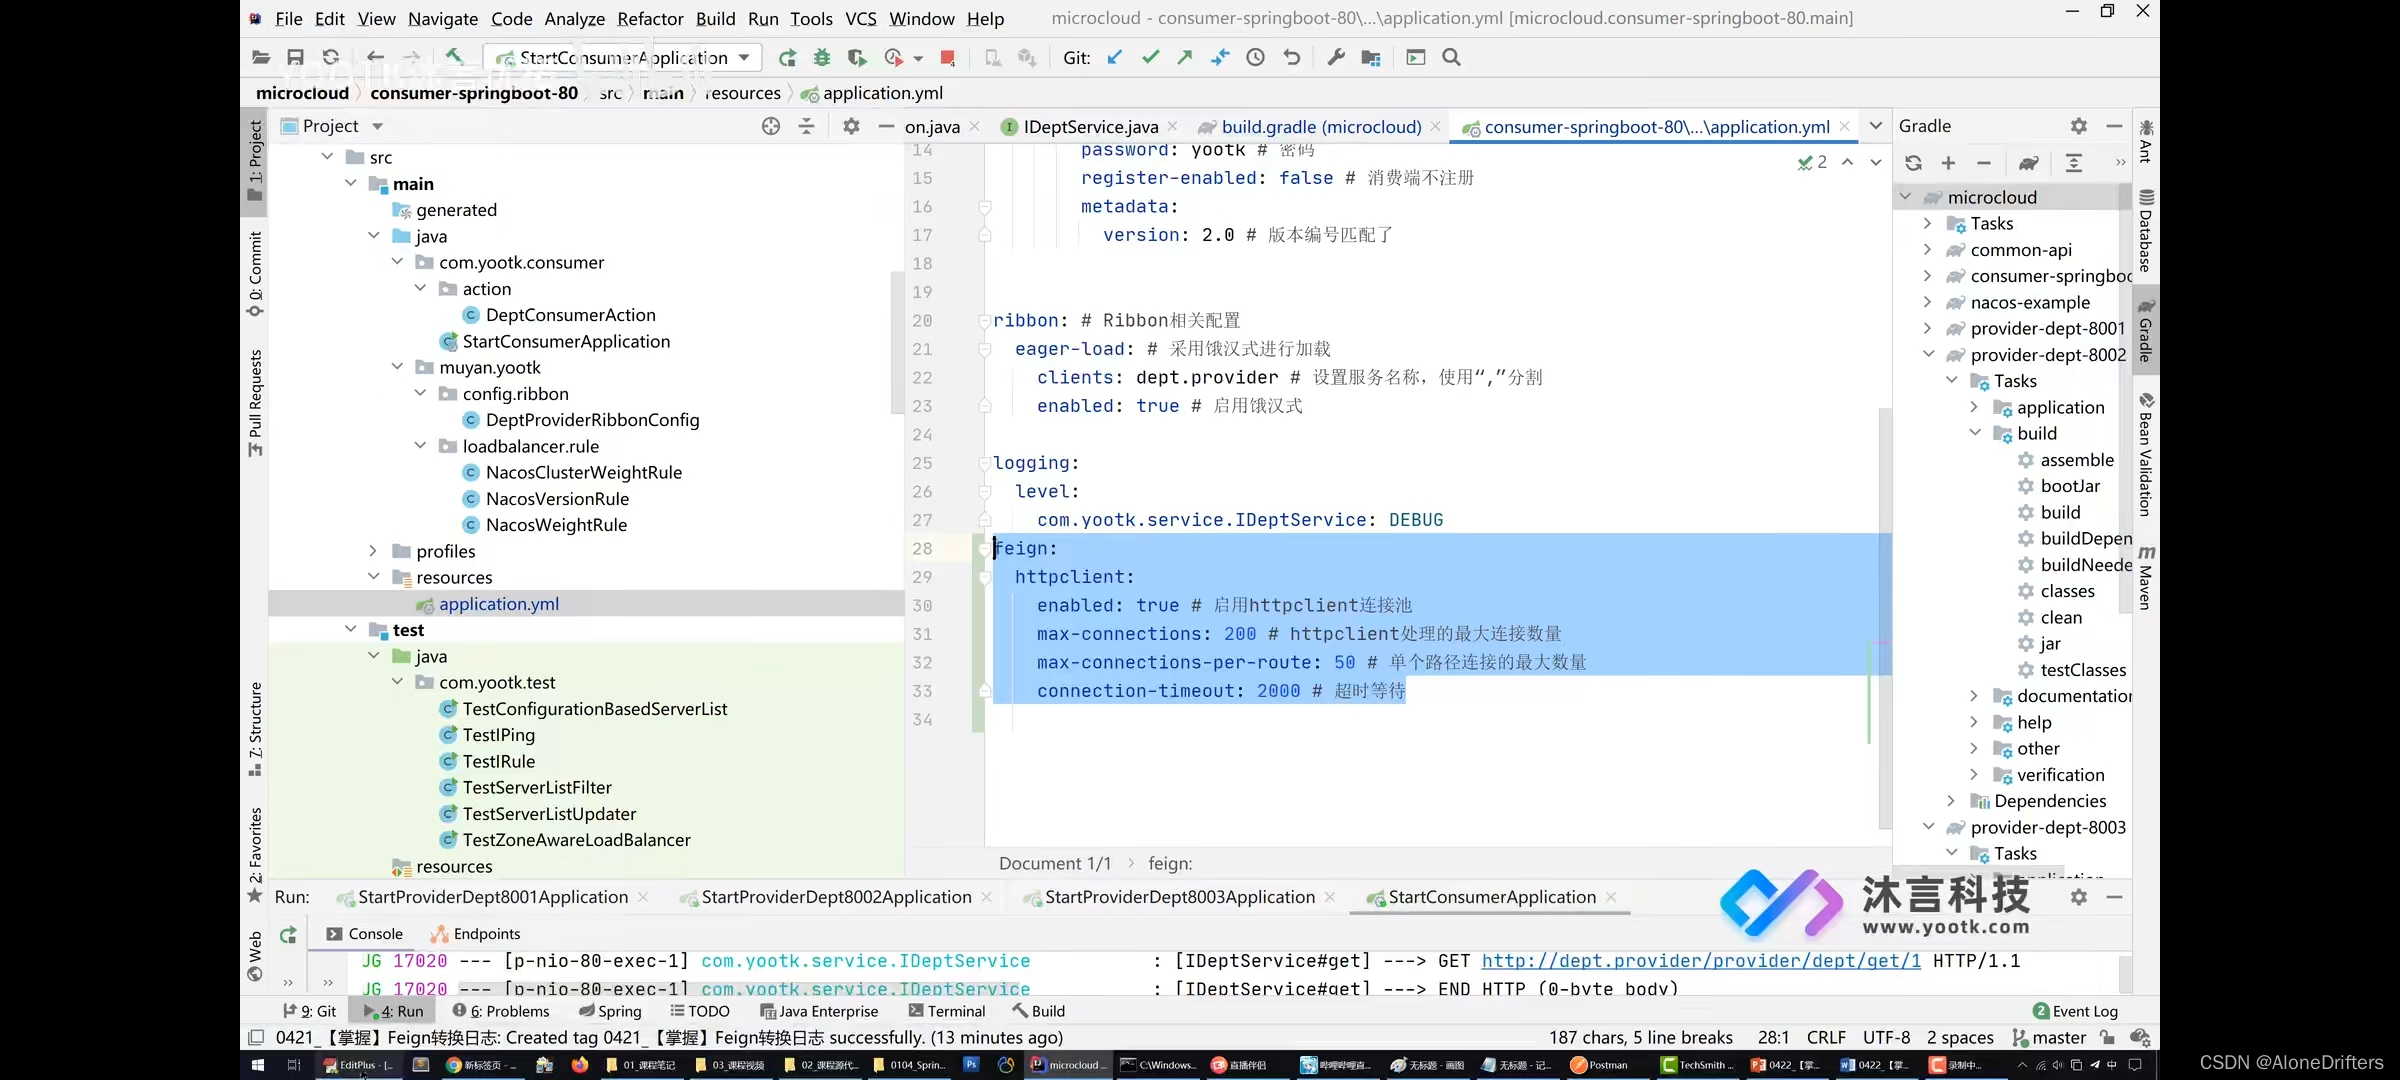
Task: Open the dept.provider URL link in console
Action: [1701, 961]
